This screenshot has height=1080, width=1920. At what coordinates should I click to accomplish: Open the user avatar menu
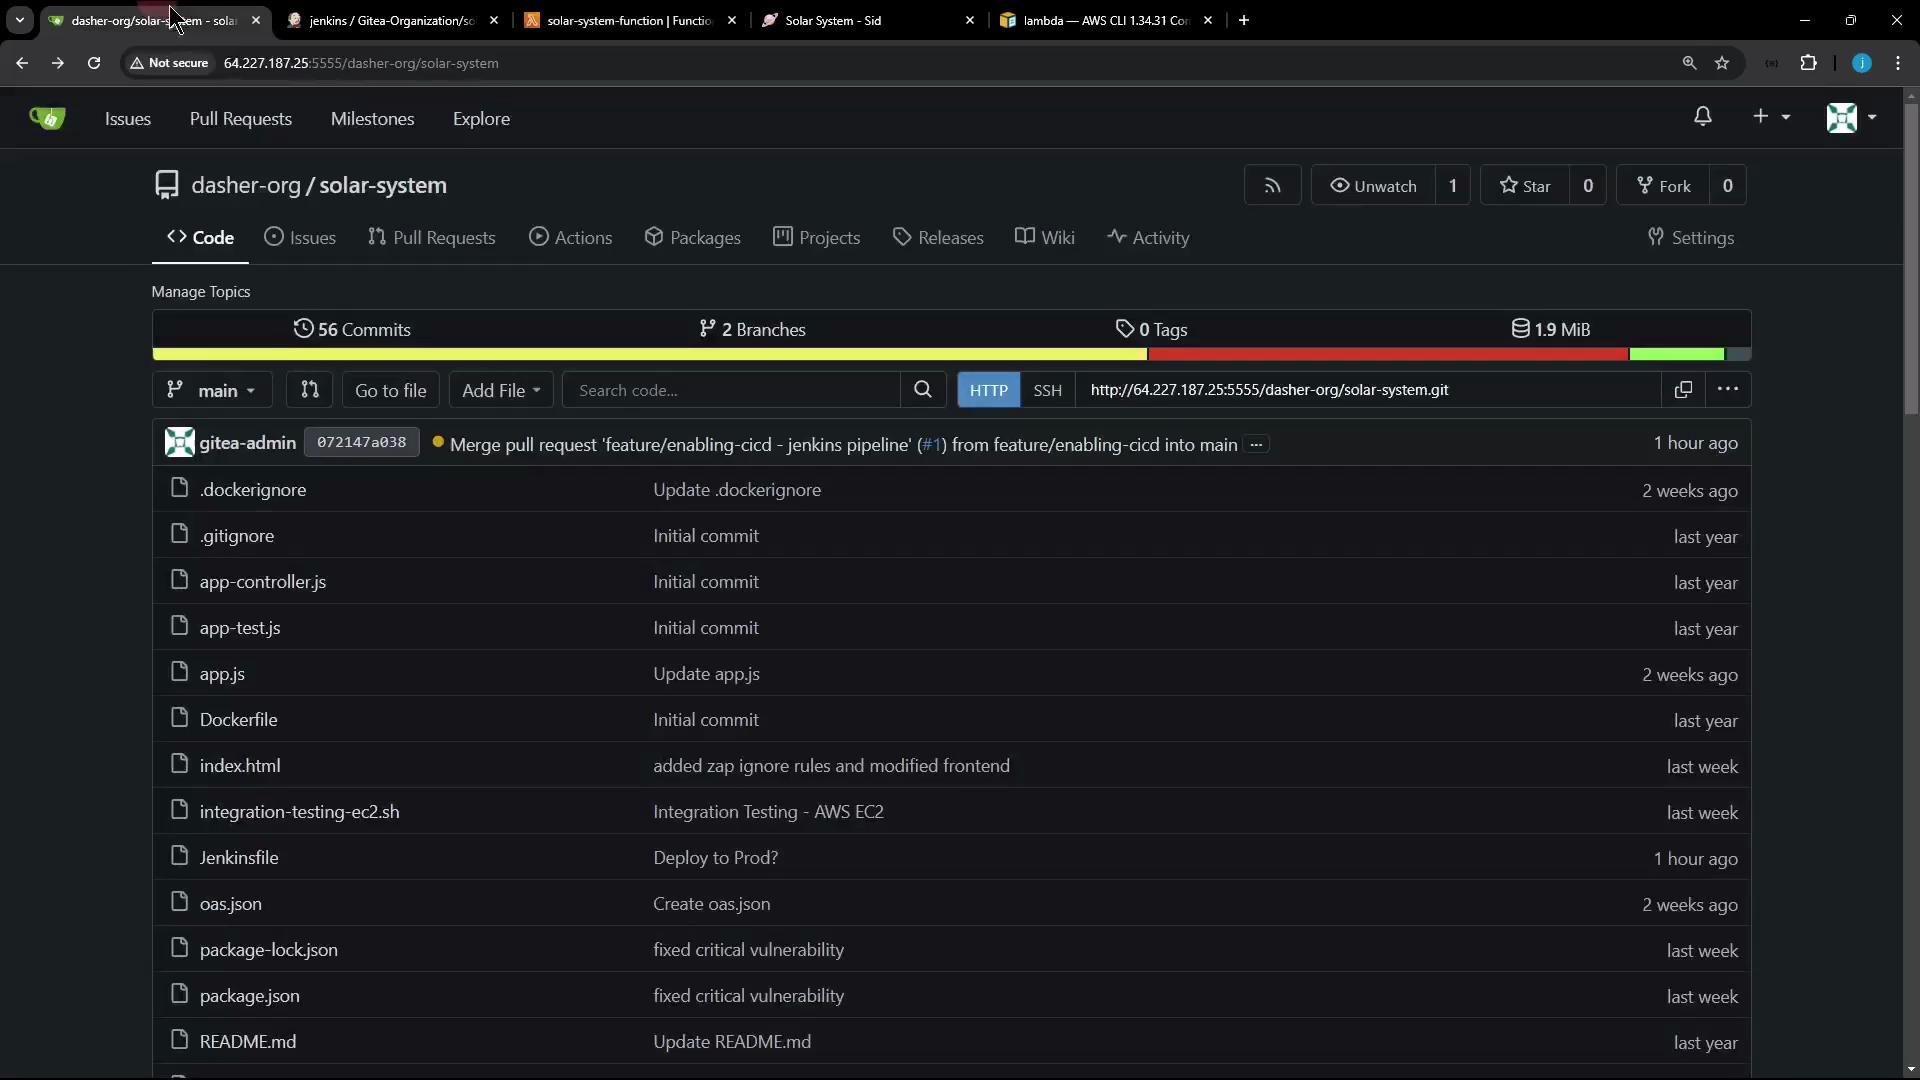[1851, 117]
